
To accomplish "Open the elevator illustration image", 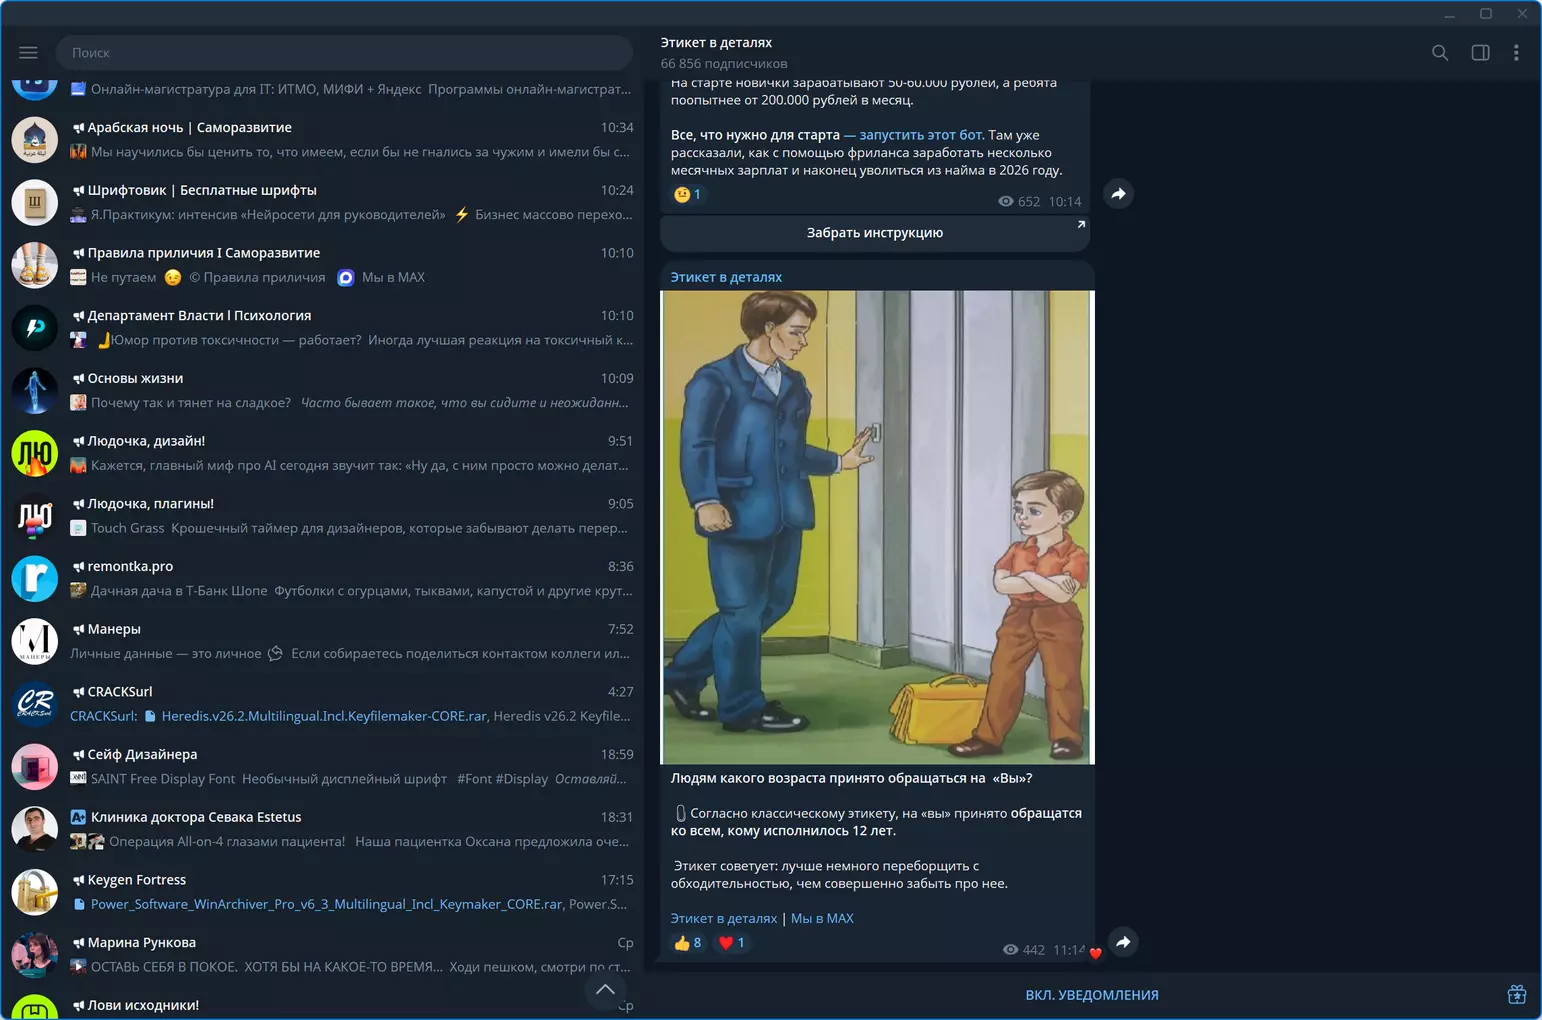I will [878, 527].
